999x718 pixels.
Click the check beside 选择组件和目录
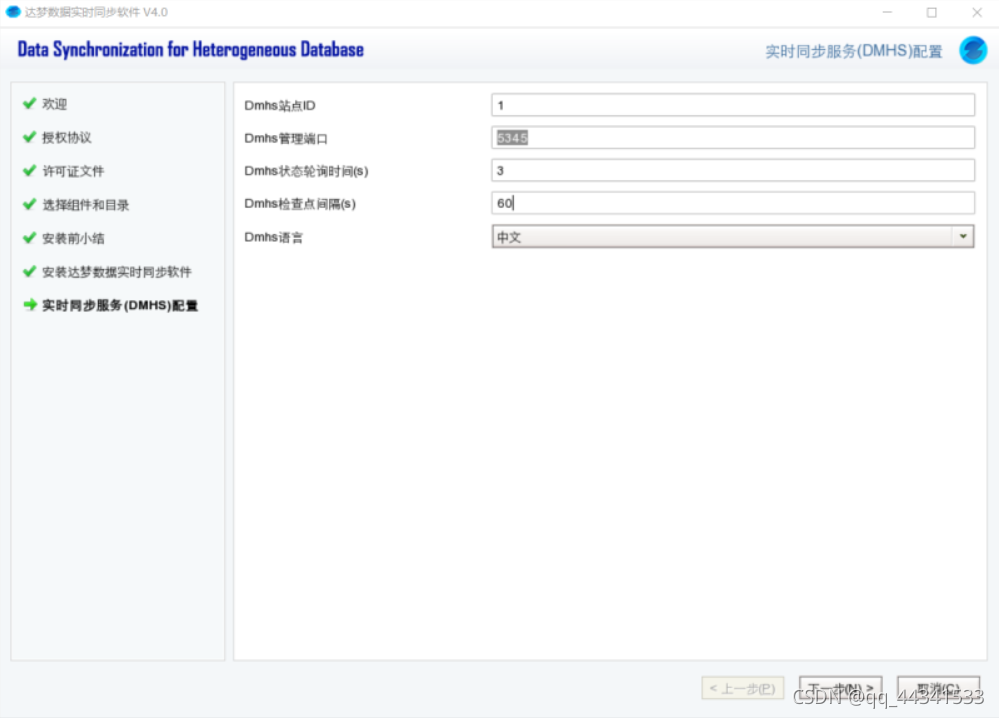point(29,205)
